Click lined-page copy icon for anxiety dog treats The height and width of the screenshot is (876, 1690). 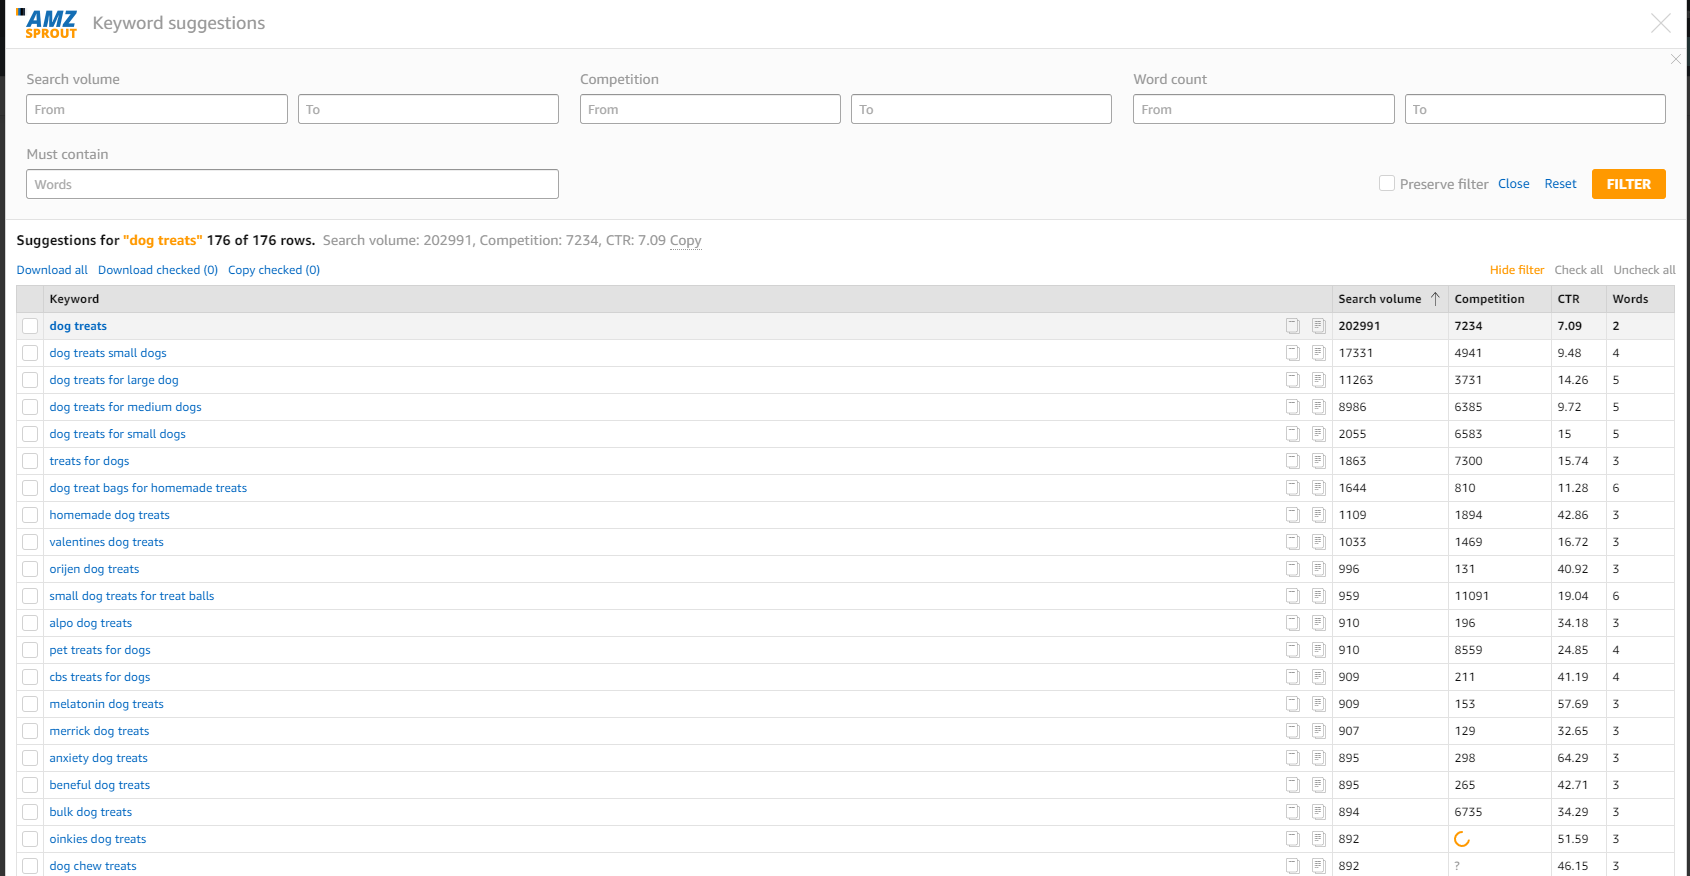click(x=1318, y=758)
